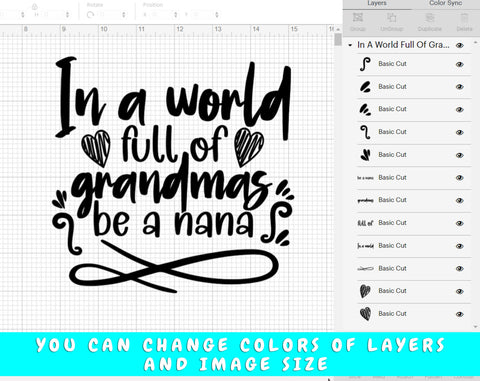Switch to the Layers tab

[377, 3]
